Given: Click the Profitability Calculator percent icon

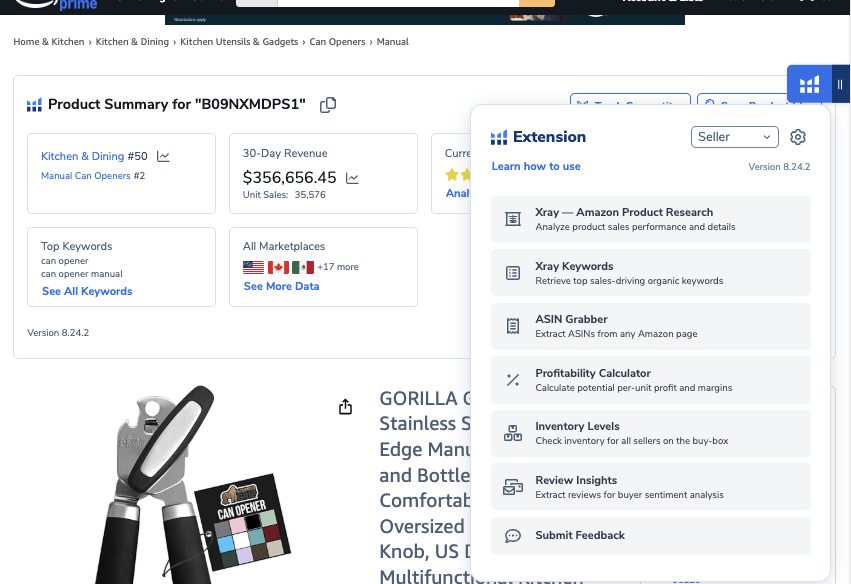Looking at the screenshot, I should [513, 380].
